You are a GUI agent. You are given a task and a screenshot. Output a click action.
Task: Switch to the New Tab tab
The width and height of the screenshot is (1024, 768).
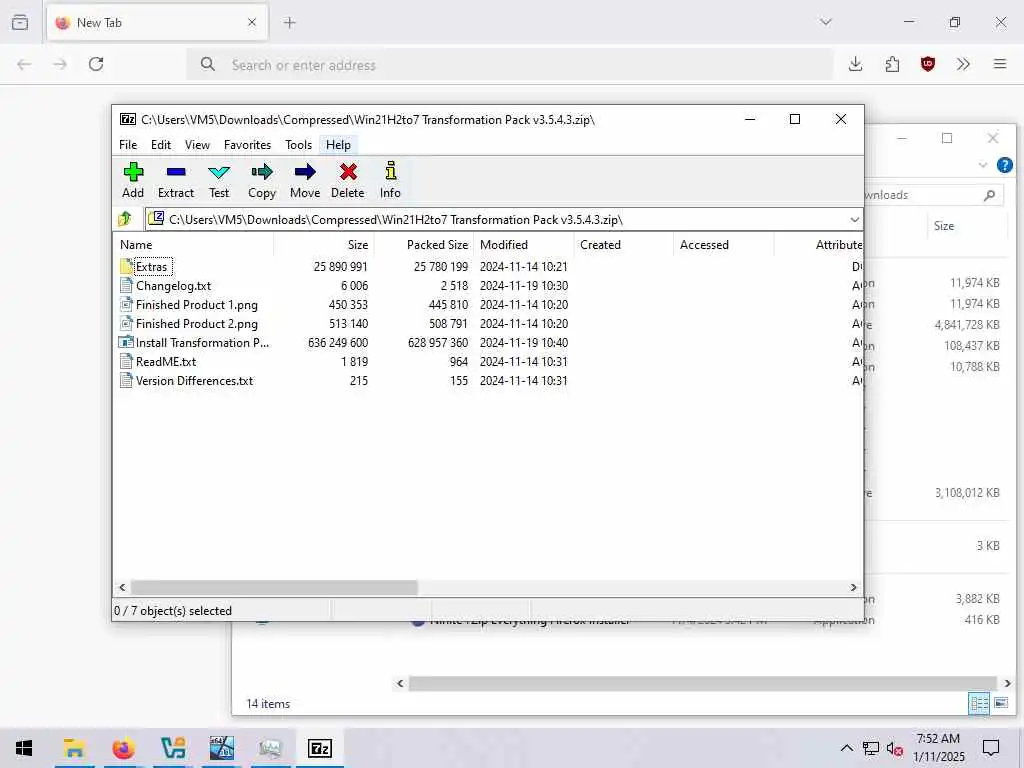[157, 23]
